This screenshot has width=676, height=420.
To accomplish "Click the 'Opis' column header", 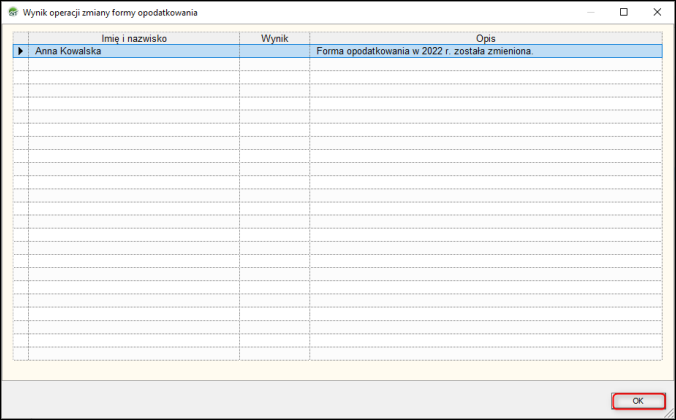I will [x=486, y=38].
